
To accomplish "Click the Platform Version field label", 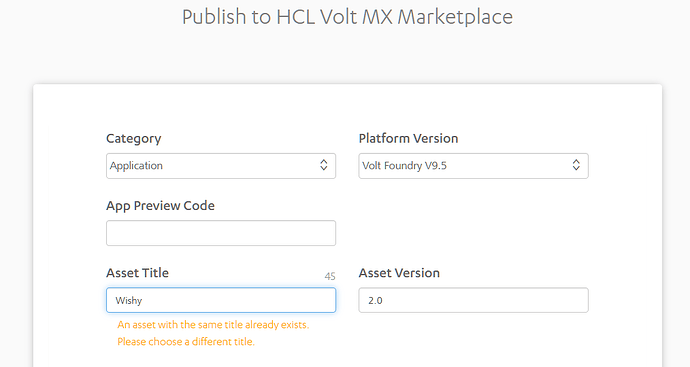I will [408, 139].
